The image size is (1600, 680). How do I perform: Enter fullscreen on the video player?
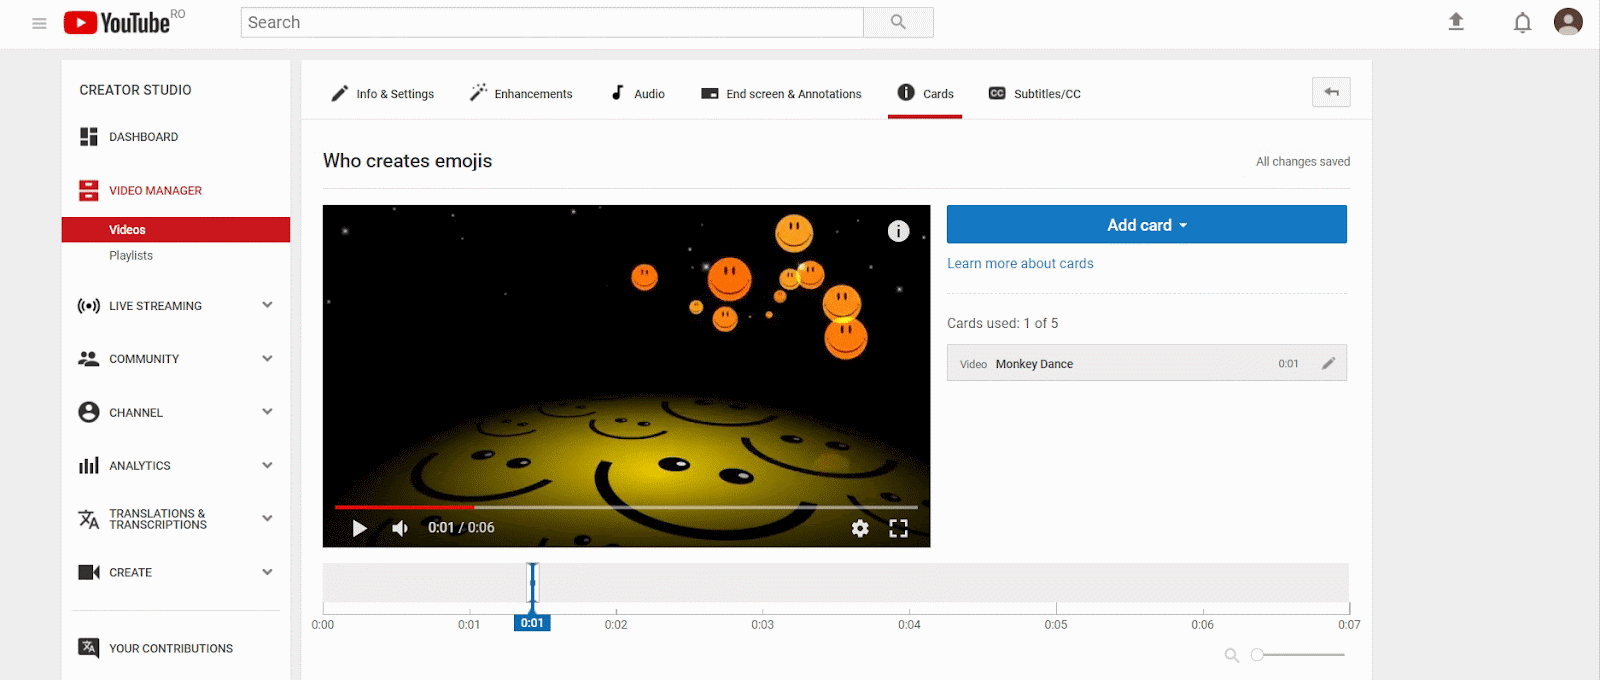pos(898,528)
